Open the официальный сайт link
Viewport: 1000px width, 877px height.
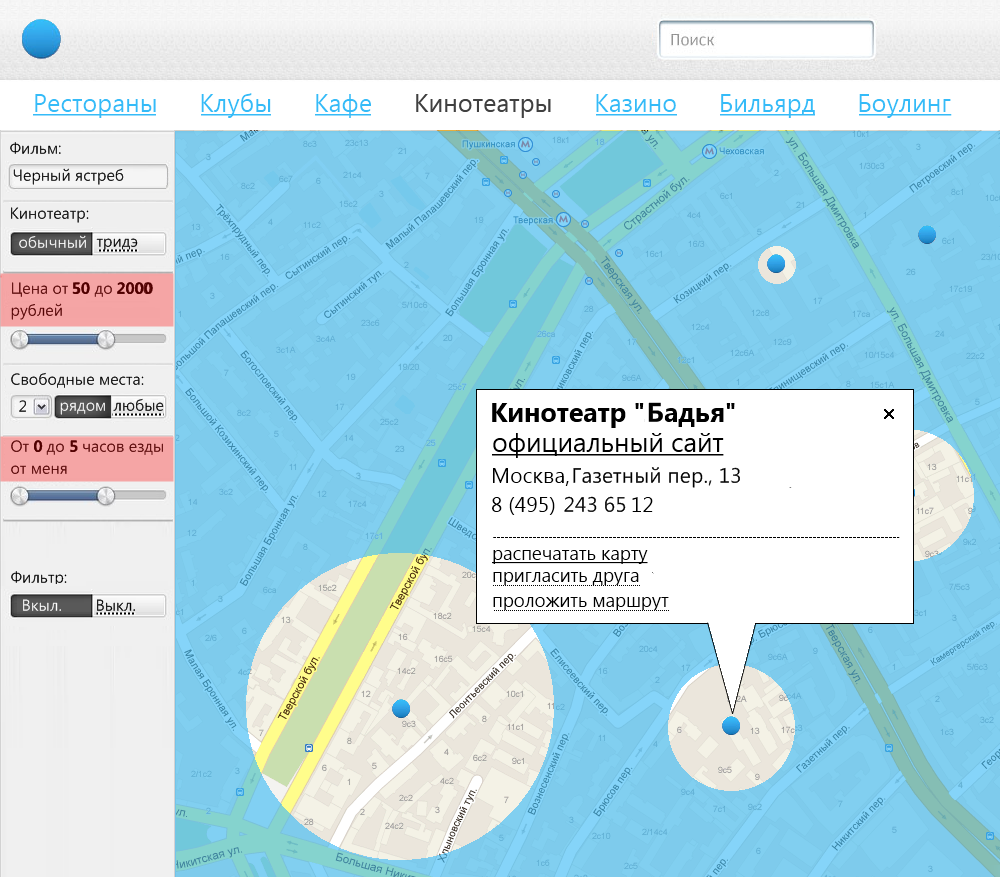[x=607, y=444]
